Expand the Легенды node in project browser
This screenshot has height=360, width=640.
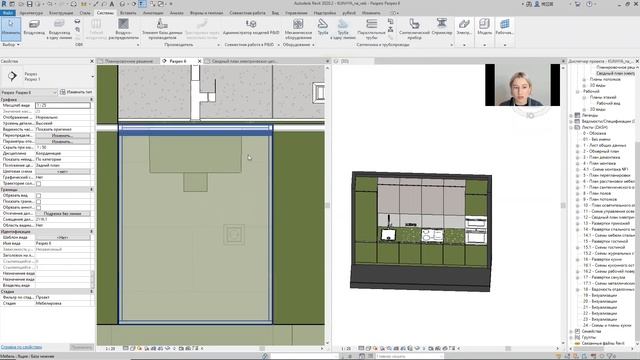571,116
